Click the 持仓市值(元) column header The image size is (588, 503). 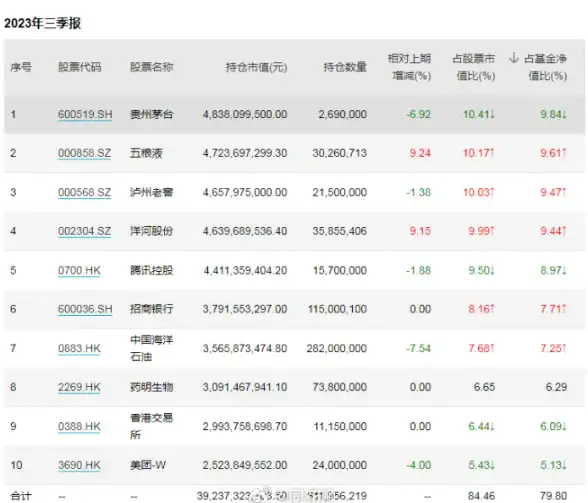click(x=256, y=68)
